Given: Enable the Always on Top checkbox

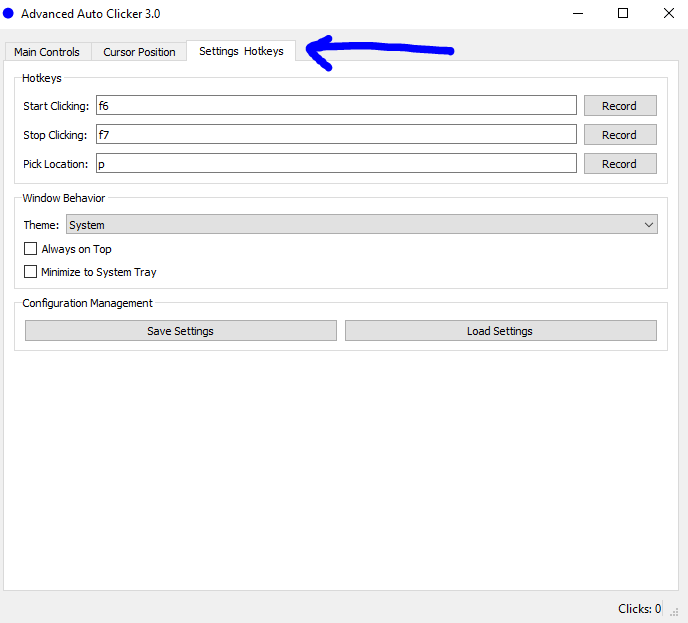Looking at the screenshot, I should (x=30, y=249).
